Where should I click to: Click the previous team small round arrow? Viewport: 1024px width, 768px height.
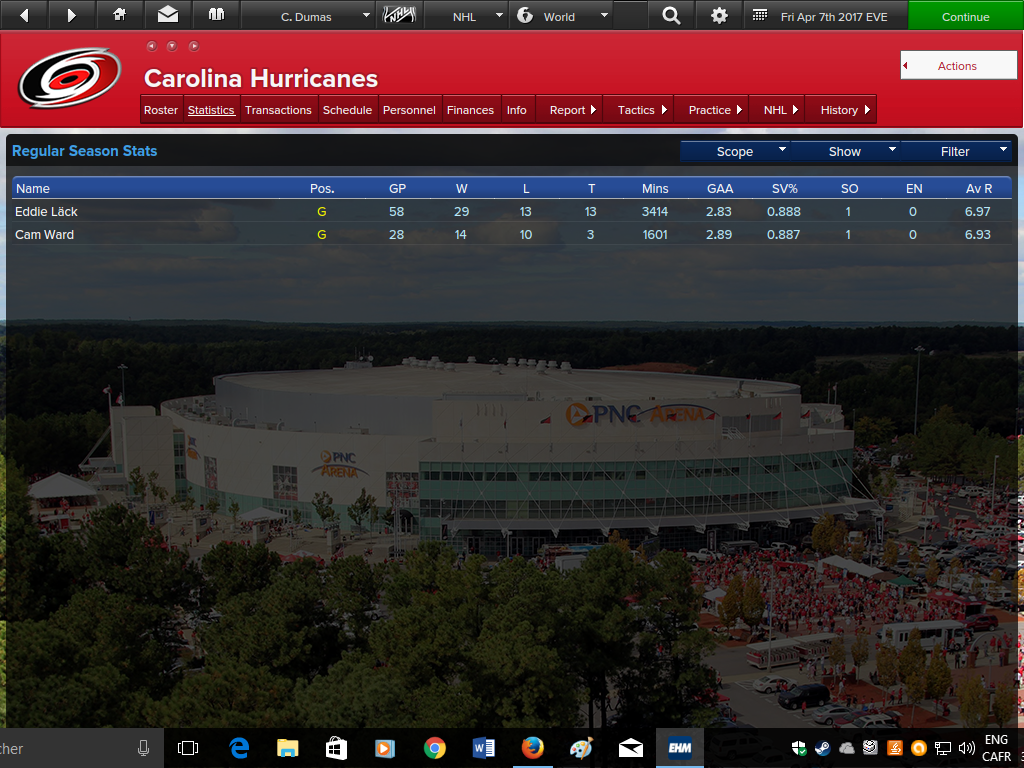pos(152,46)
